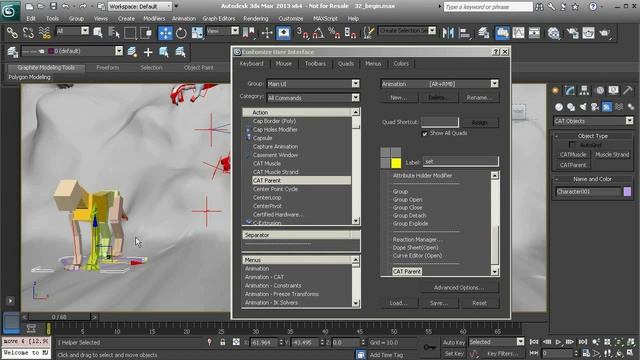This screenshot has height=360, width=640.
Task: Click the Character001 name field
Action: coord(588,191)
